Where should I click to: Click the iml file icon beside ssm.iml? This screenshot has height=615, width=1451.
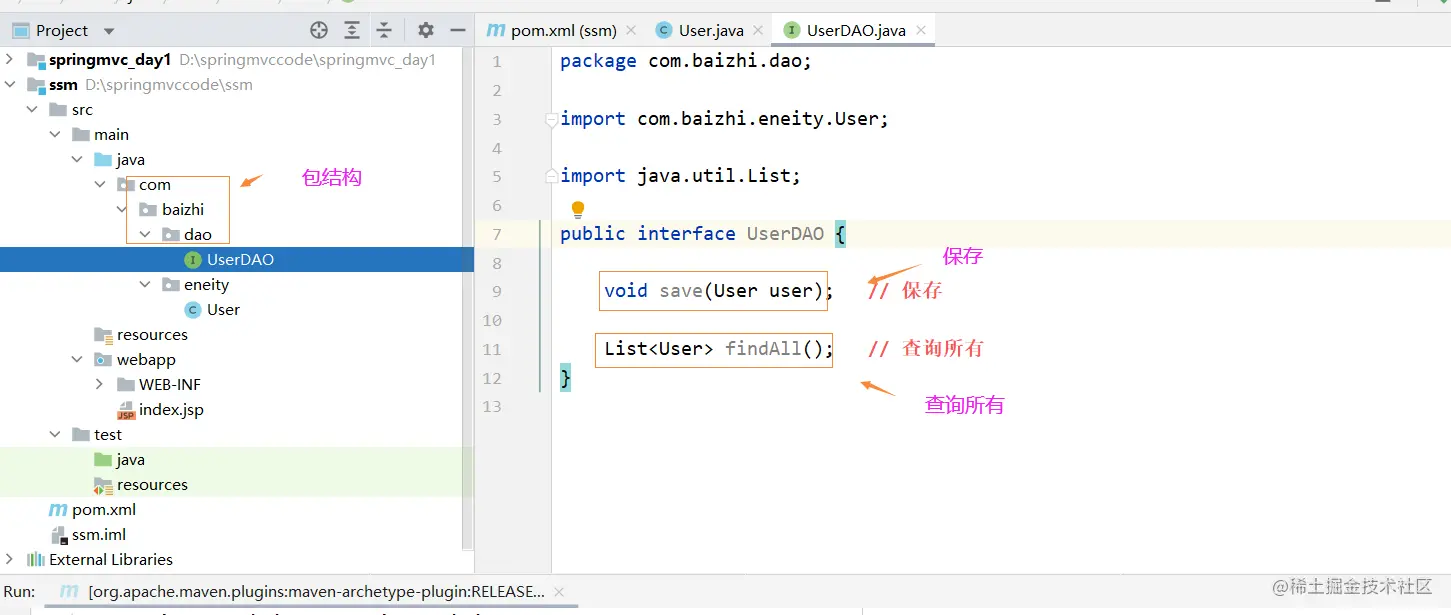[58, 535]
